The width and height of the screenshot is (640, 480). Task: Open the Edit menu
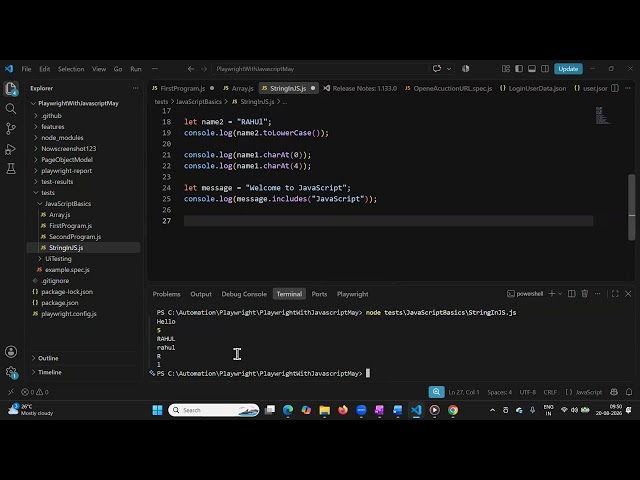[44, 69]
